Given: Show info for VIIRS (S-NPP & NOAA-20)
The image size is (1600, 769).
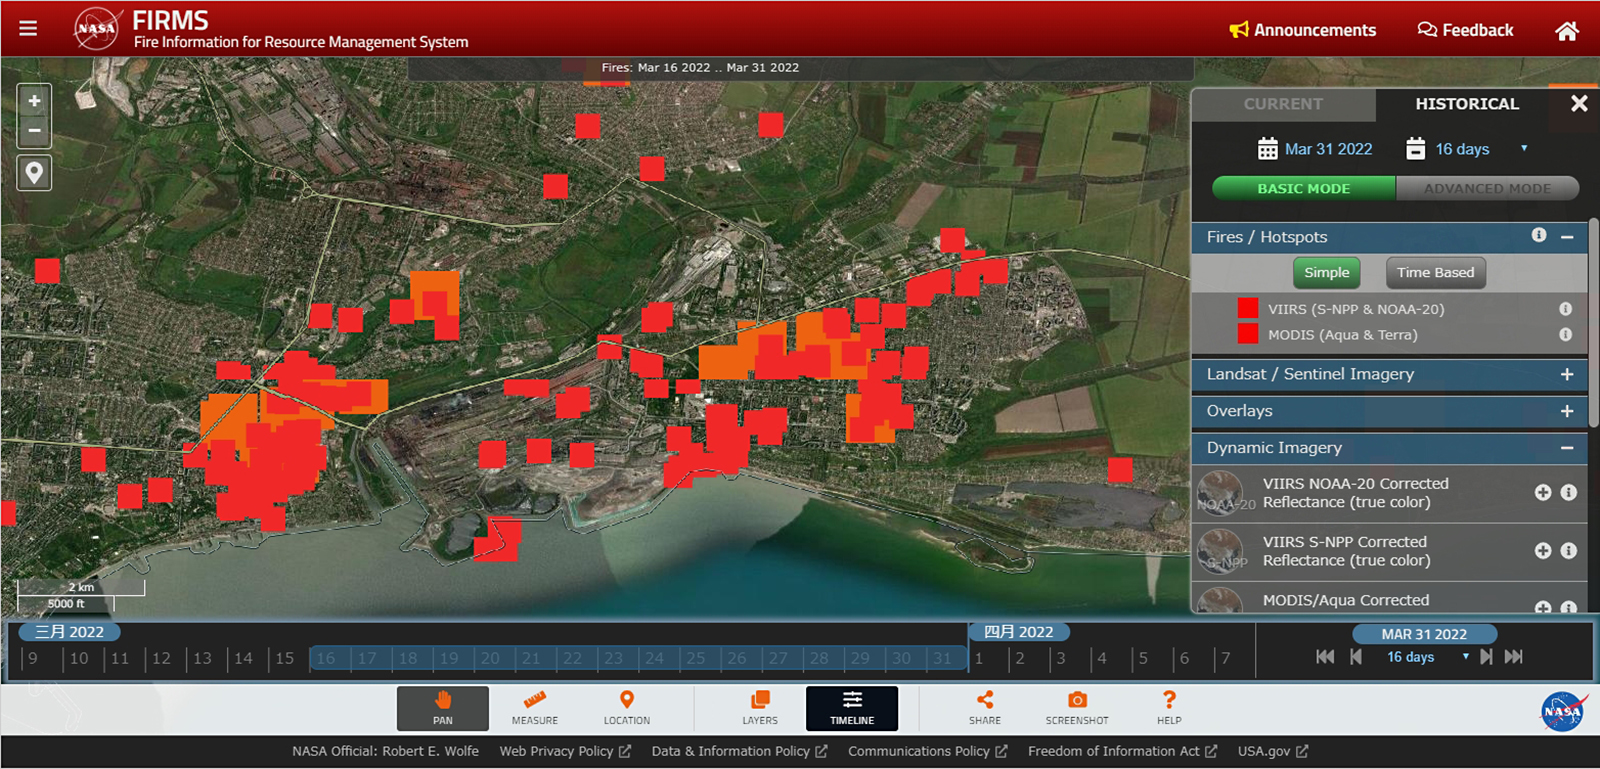Looking at the screenshot, I should pyautogui.click(x=1565, y=309).
